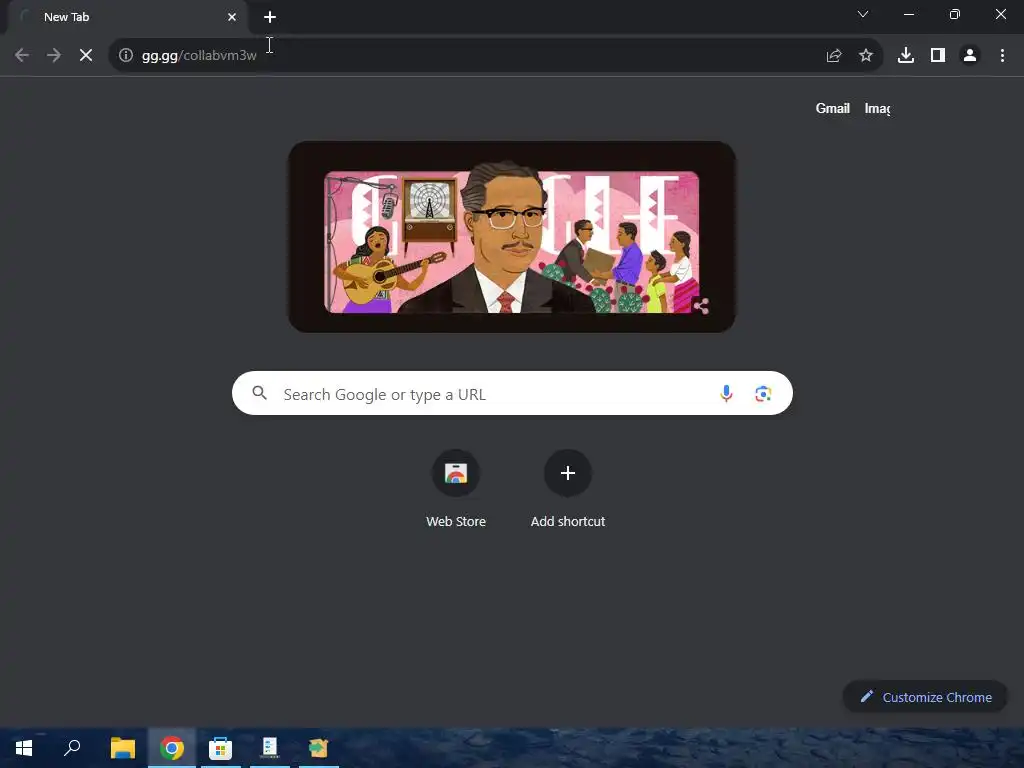Open a new tab with plus

(270, 17)
